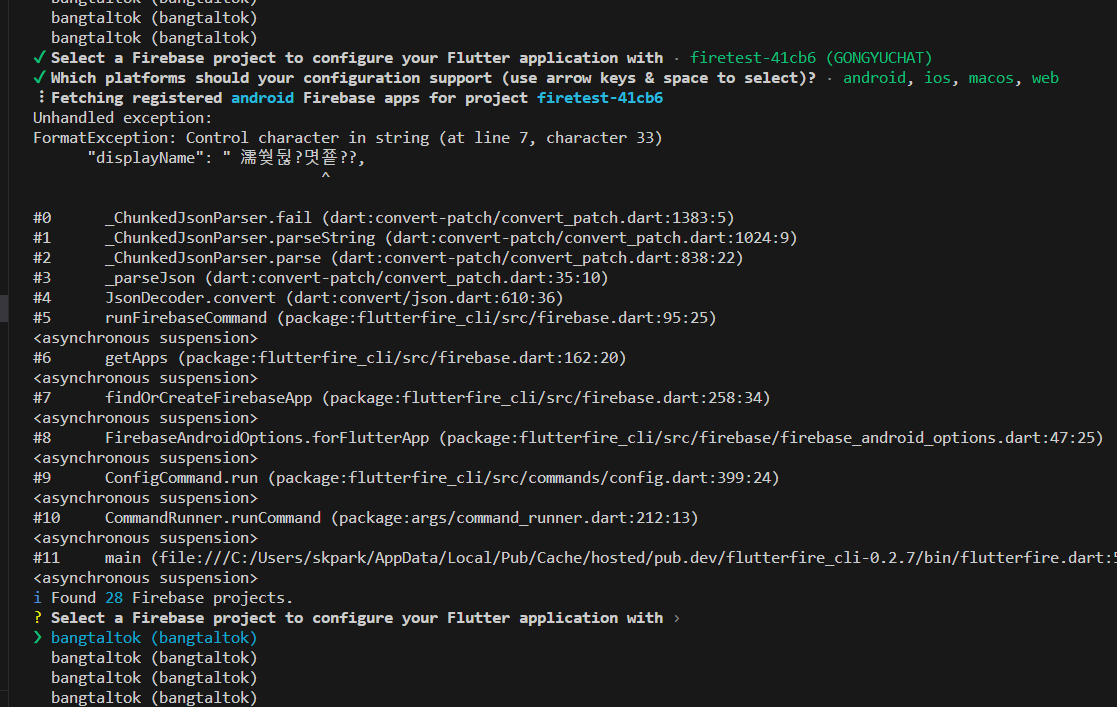Click "ConfigCommand.run" in frame #9
Image resolution: width=1117 pixels, height=707 pixels.
181,477
